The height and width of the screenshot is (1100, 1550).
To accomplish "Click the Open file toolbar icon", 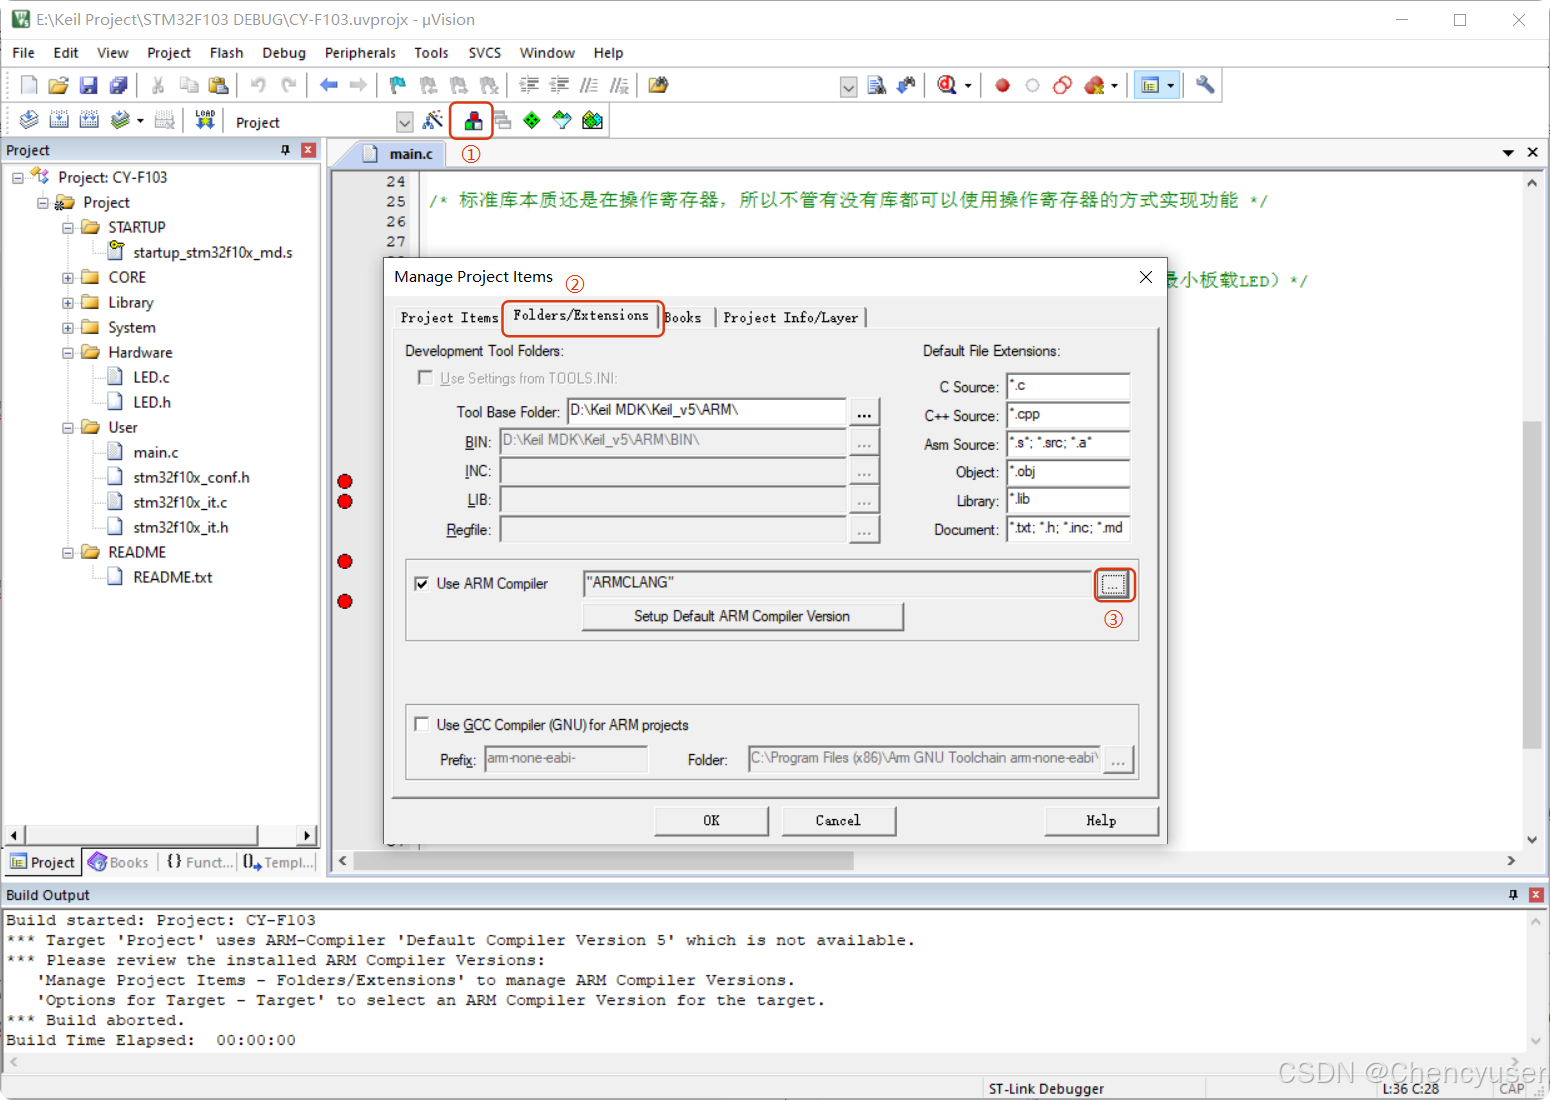I will (58, 86).
